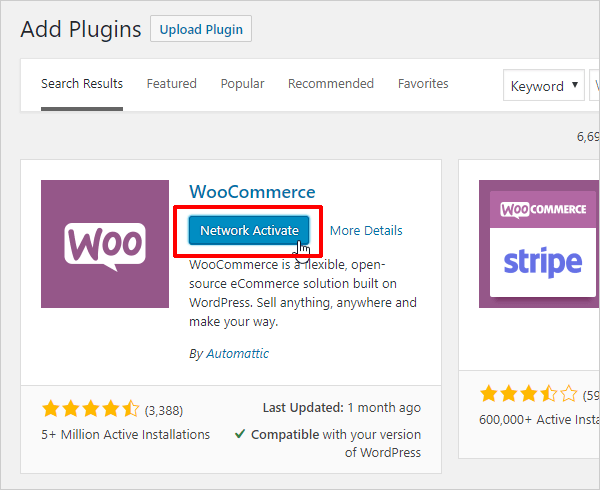Go to the Favorites tab
Image resolution: width=600 pixels, height=490 pixels.
coord(423,83)
